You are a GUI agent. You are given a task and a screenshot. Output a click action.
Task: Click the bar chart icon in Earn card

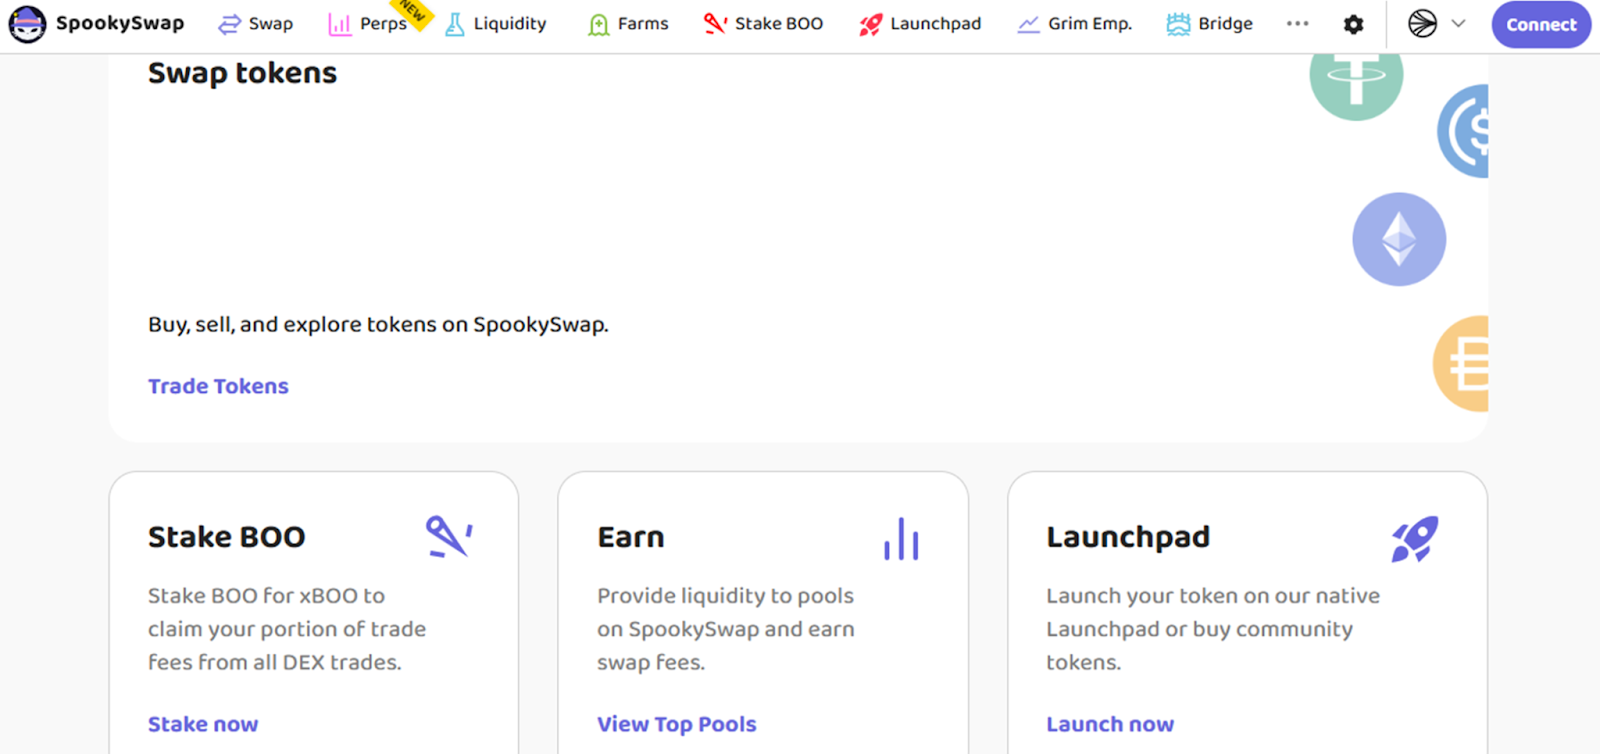click(901, 539)
